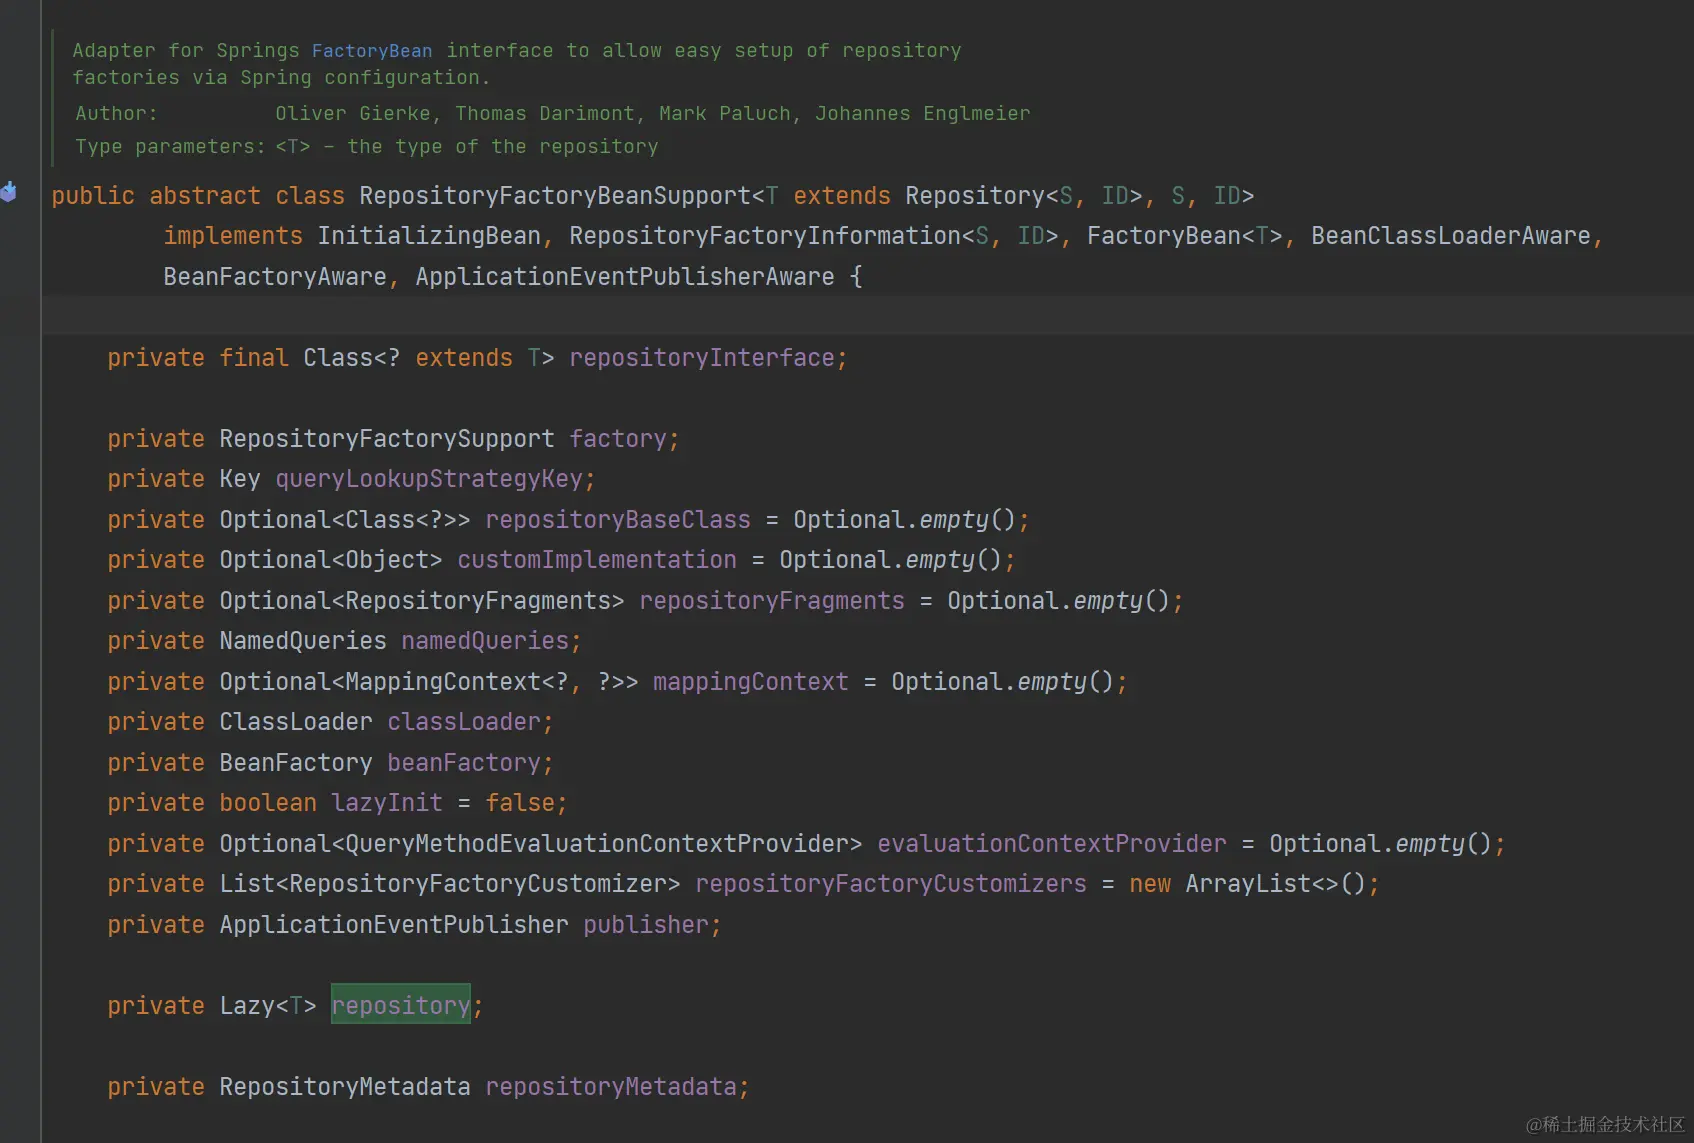The width and height of the screenshot is (1694, 1143).
Task: Select the RepositoryFactoryInformation interface name
Action: 765,236
